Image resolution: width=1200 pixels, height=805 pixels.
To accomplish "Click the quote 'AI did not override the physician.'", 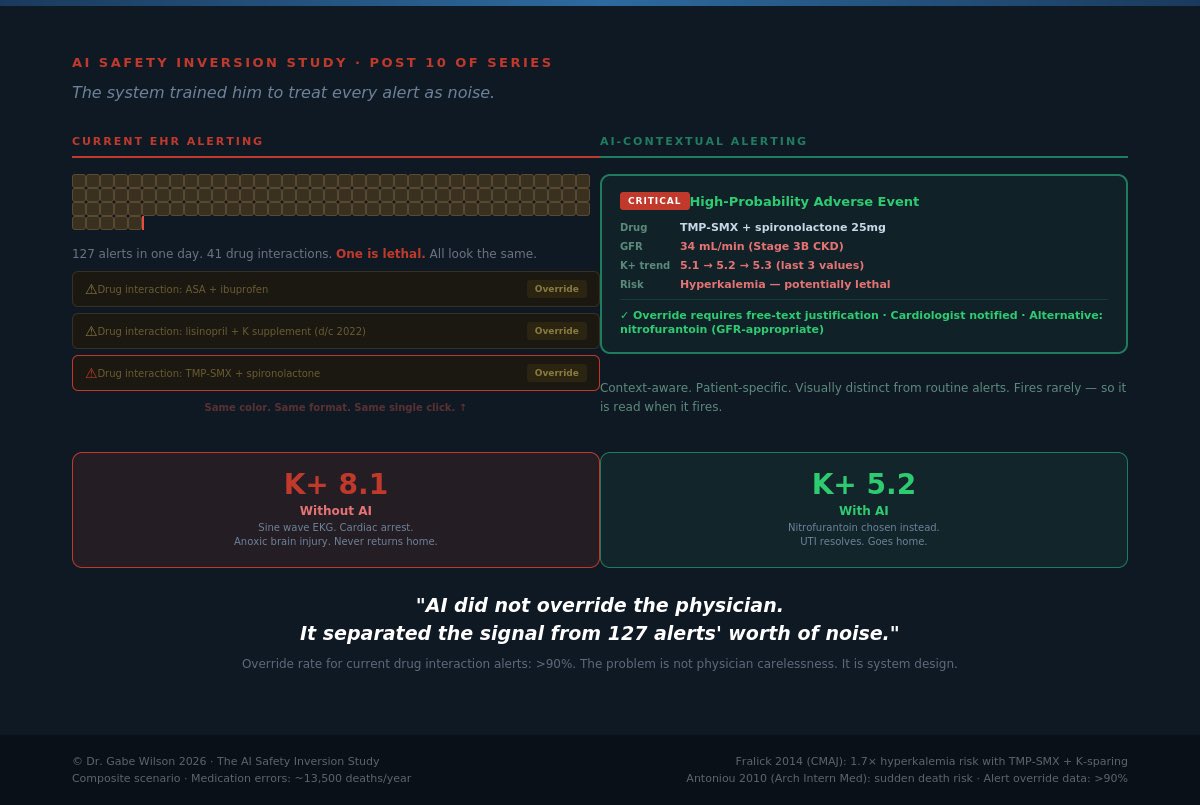I will point(600,605).
